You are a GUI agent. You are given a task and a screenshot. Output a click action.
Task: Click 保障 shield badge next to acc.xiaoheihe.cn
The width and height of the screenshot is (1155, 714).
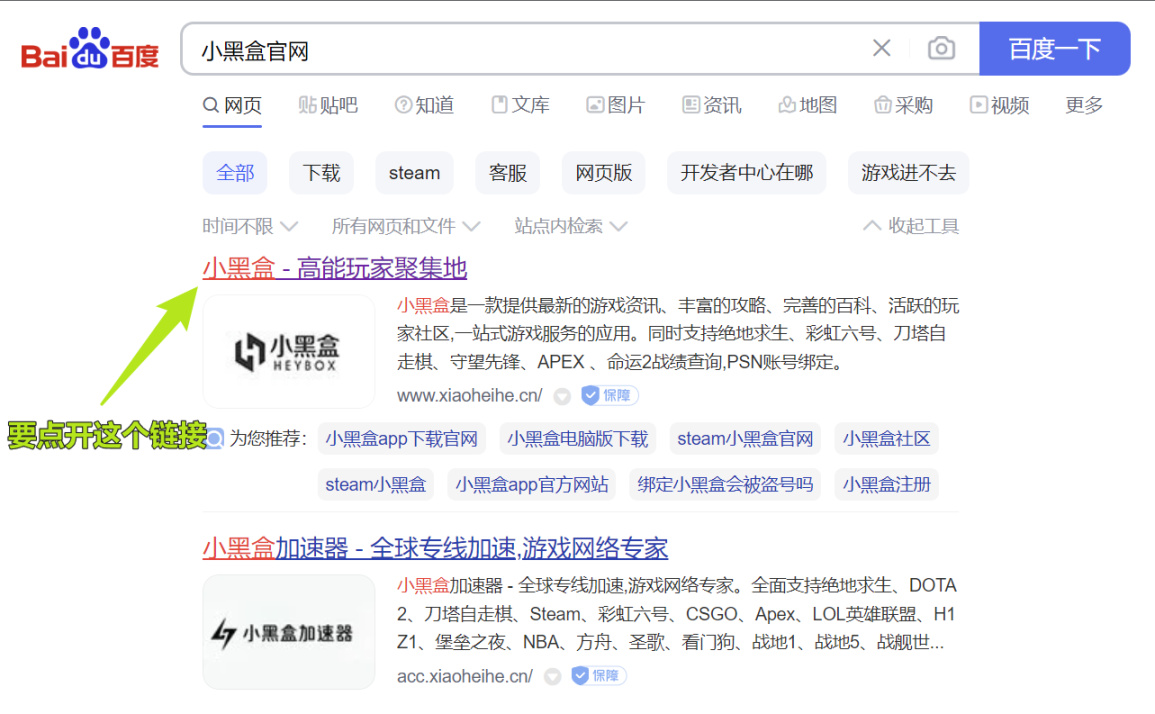click(x=599, y=676)
